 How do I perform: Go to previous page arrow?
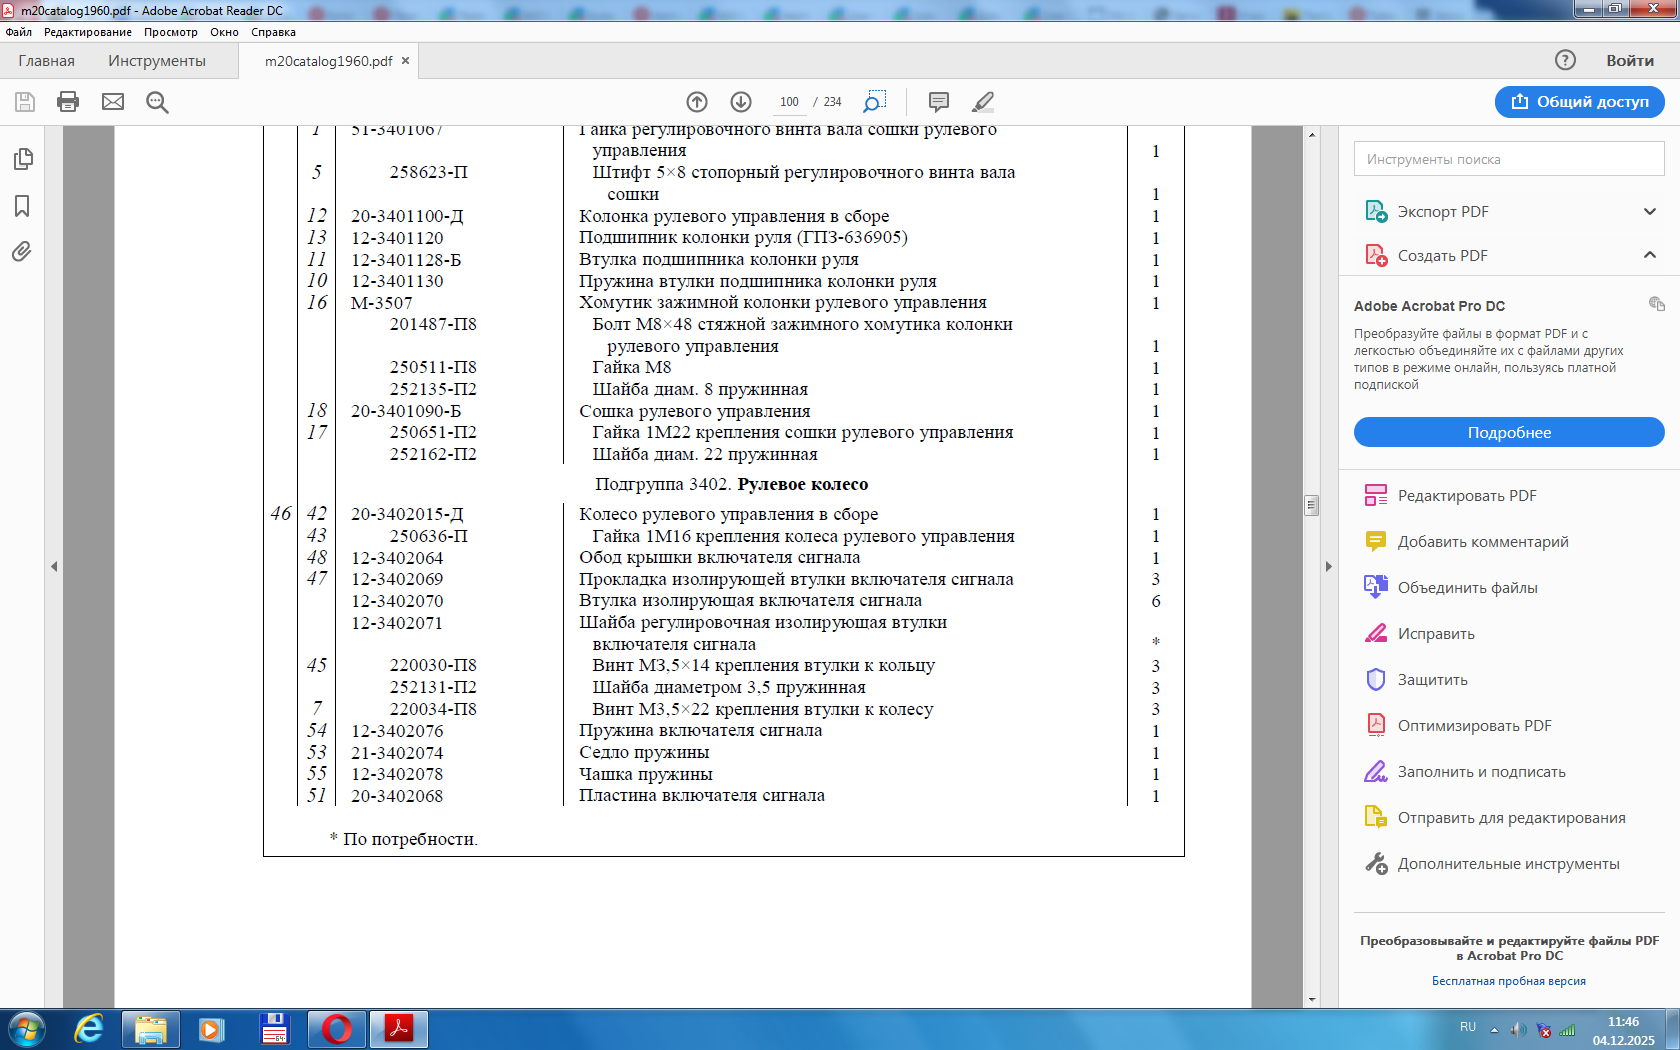point(697,102)
